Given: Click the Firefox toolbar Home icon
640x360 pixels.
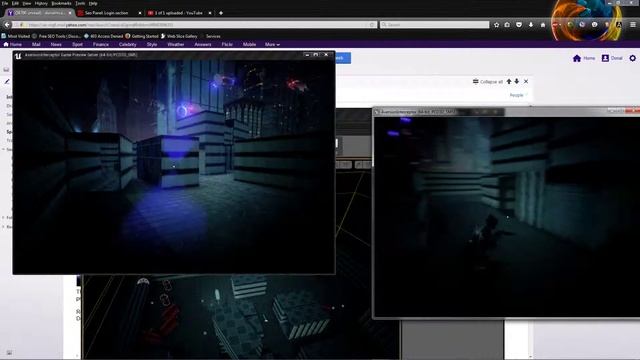Looking at the screenshot, I should click(543, 25).
